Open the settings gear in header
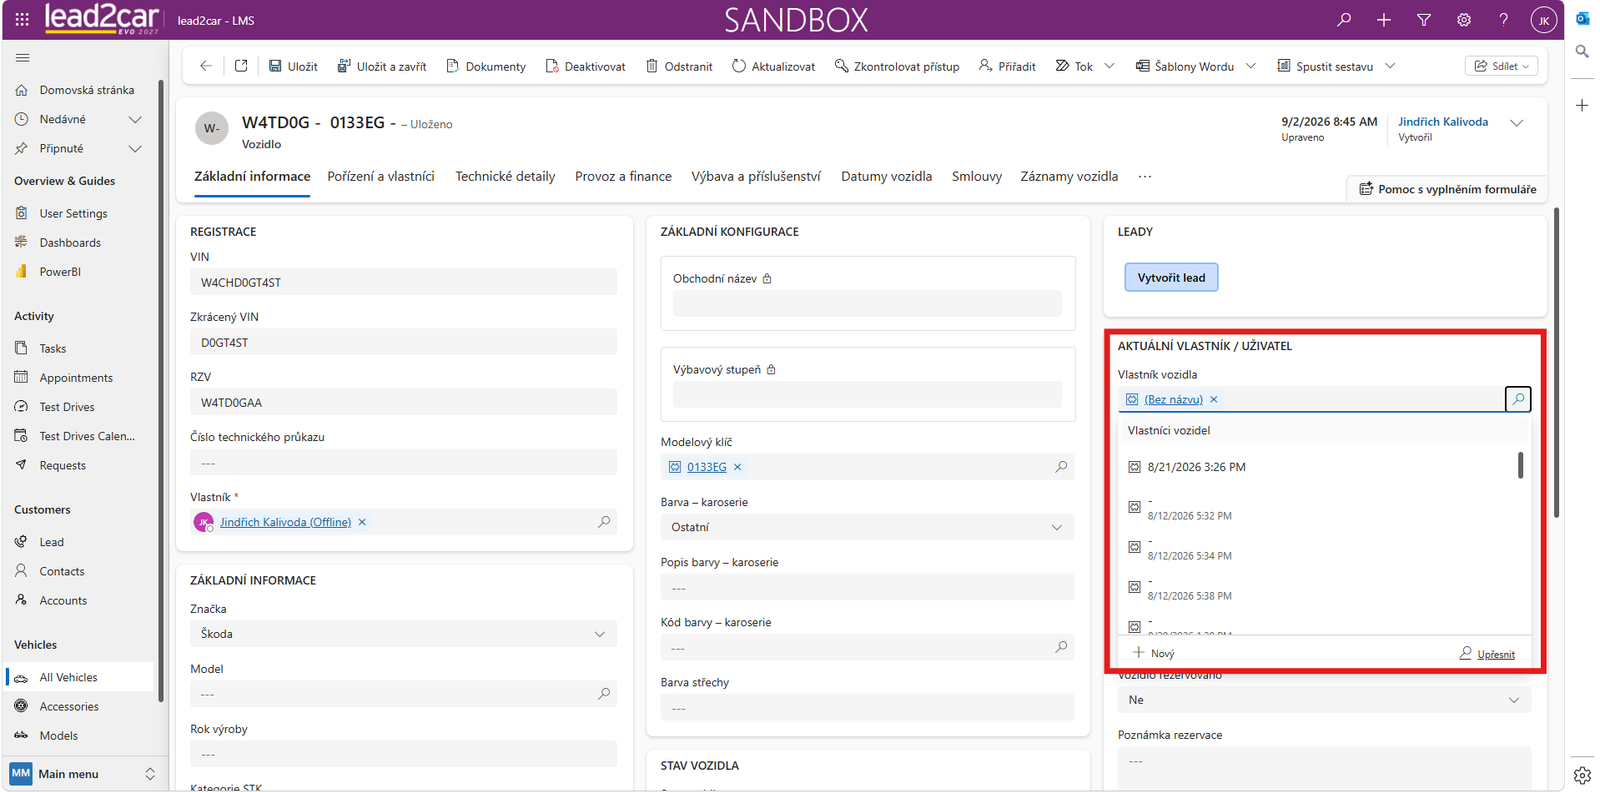The width and height of the screenshot is (1600, 792). click(x=1464, y=20)
